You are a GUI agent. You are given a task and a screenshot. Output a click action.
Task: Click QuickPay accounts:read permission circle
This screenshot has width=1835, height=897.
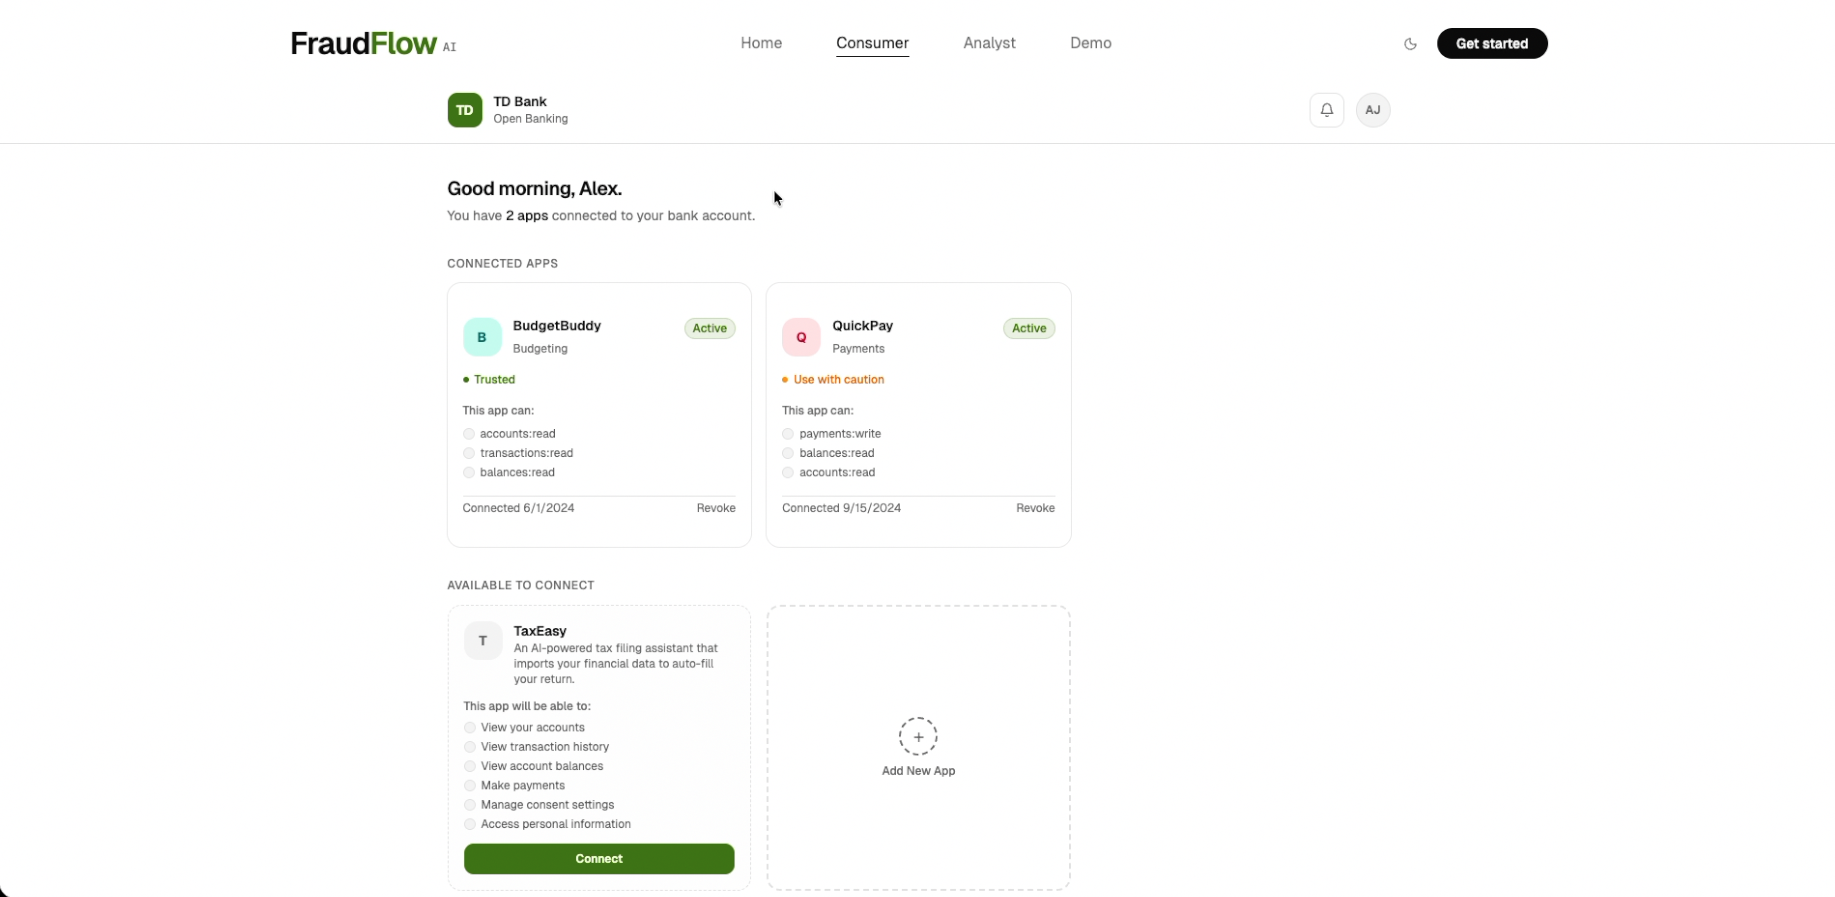pos(788,473)
